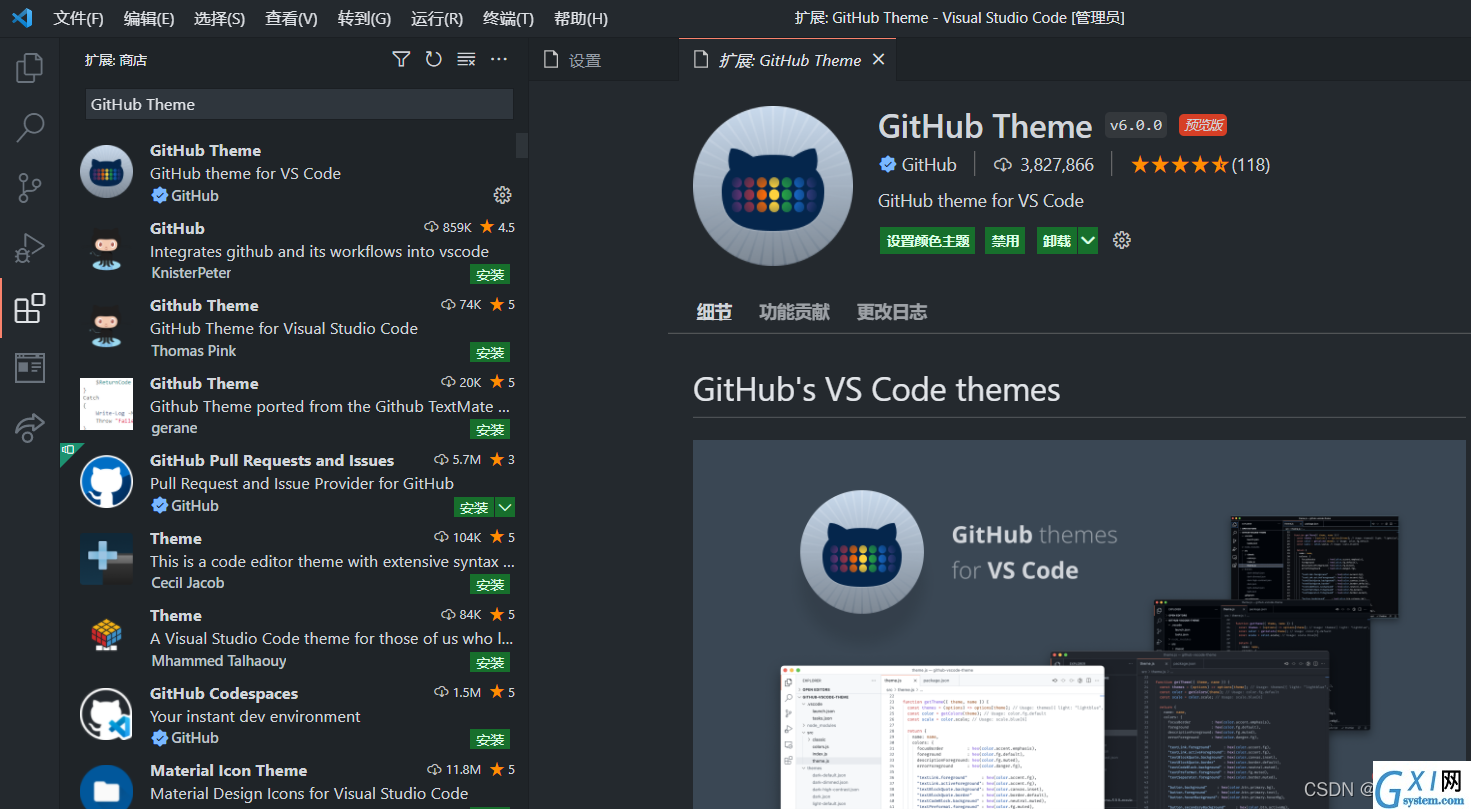This screenshot has width=1471, height=809.
Task: Select the 更改日志 changelog tab
Action: click(892, 312)
